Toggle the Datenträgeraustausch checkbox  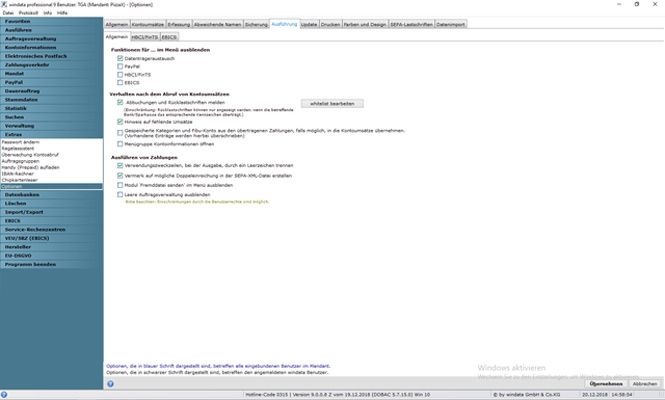120,58
